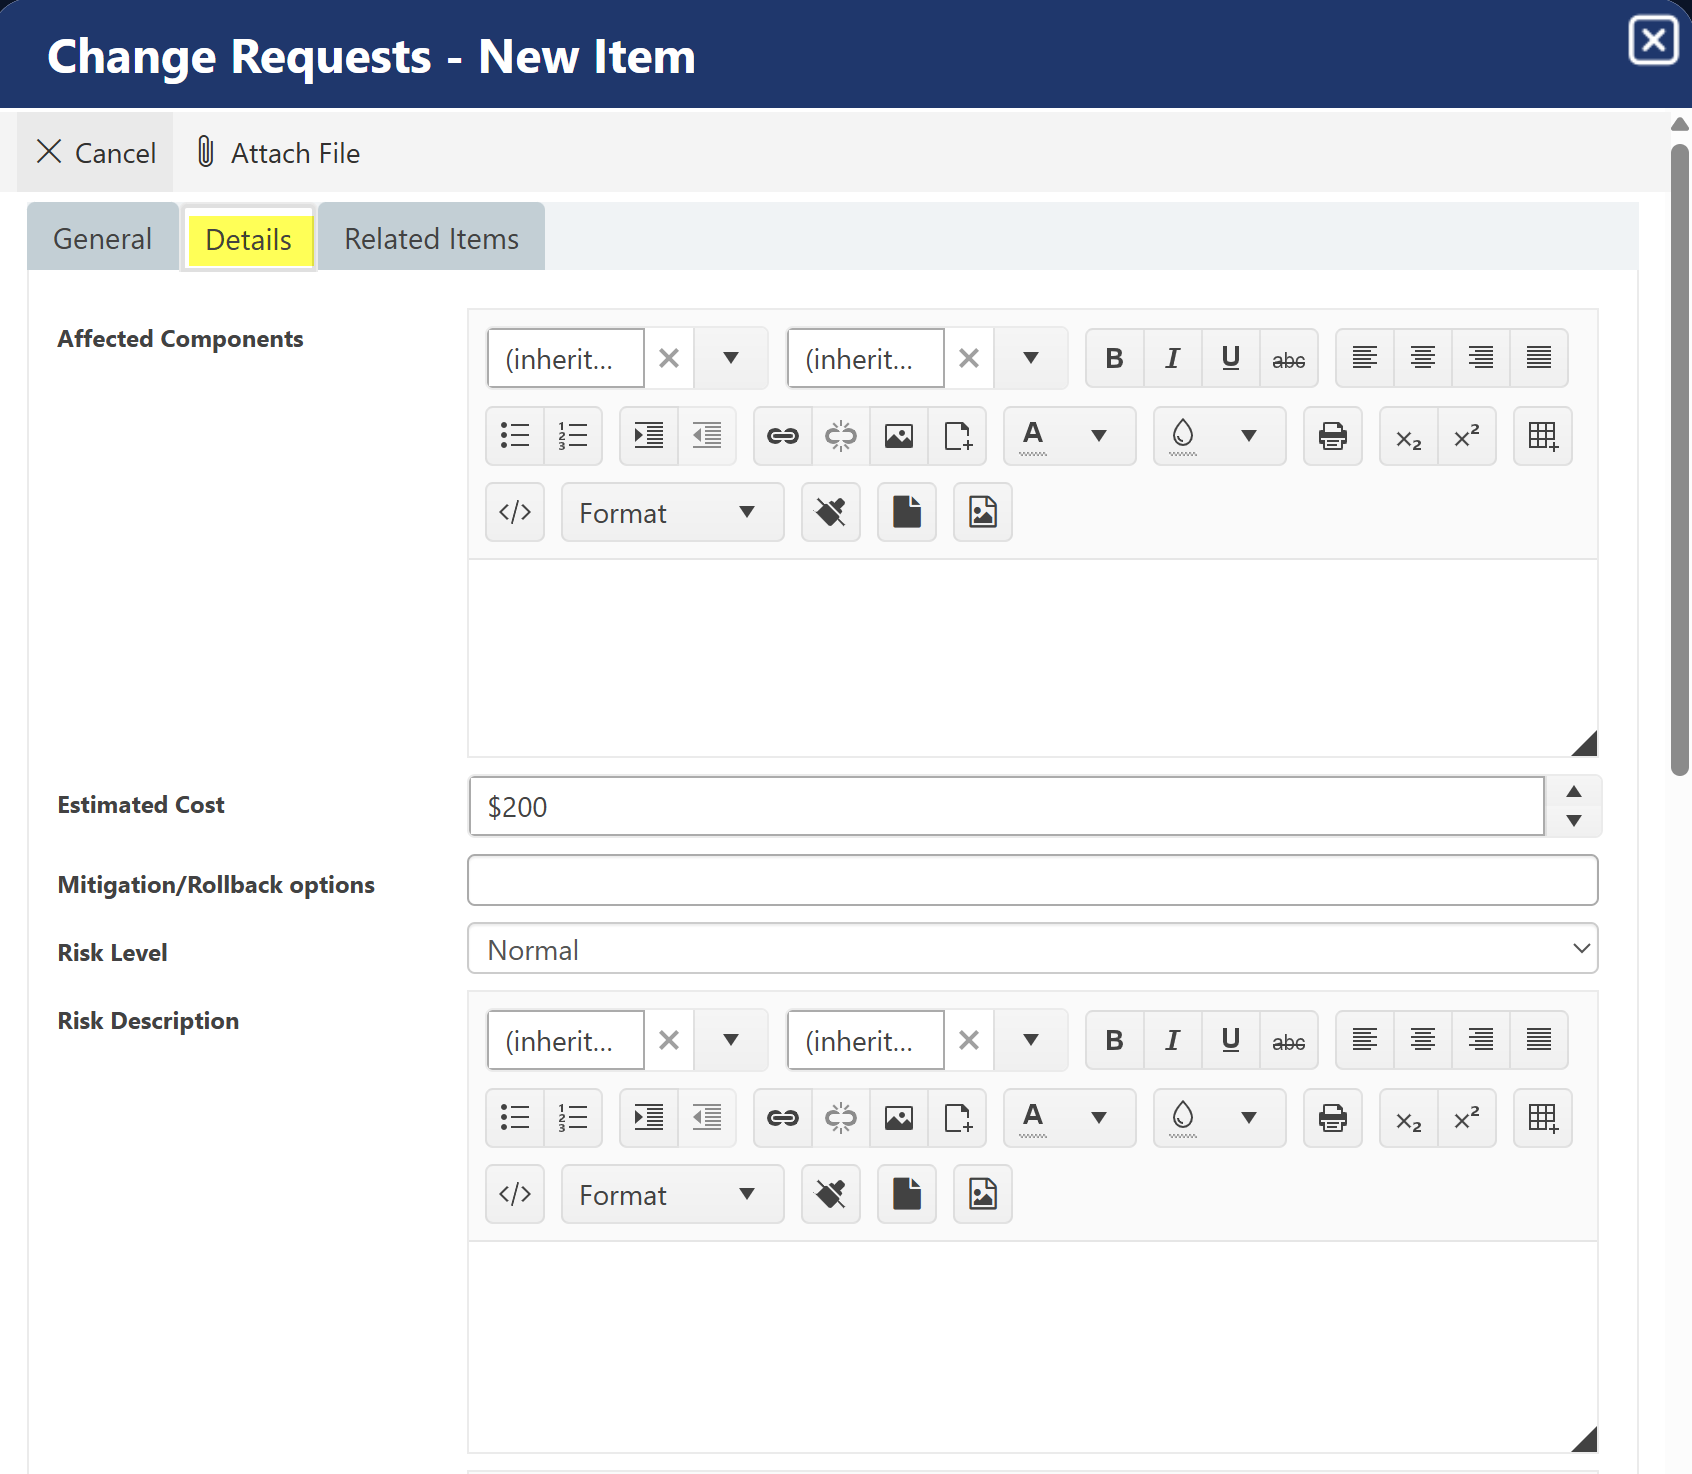This screenshot has height=1474, width=1692.
Task: Open Format dropdown in Affected Components editor
Action: [672, 513]
